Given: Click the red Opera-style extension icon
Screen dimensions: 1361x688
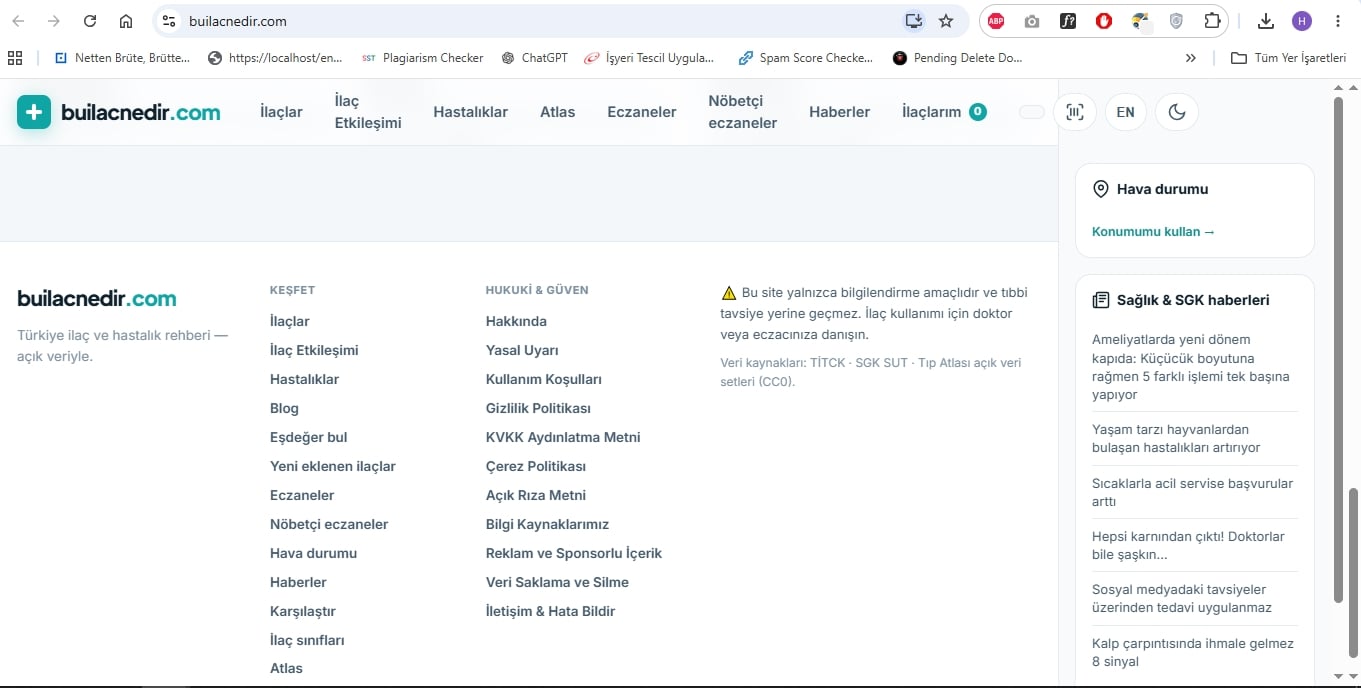Looking at the screenshot, I should [x=1104, y=21].
